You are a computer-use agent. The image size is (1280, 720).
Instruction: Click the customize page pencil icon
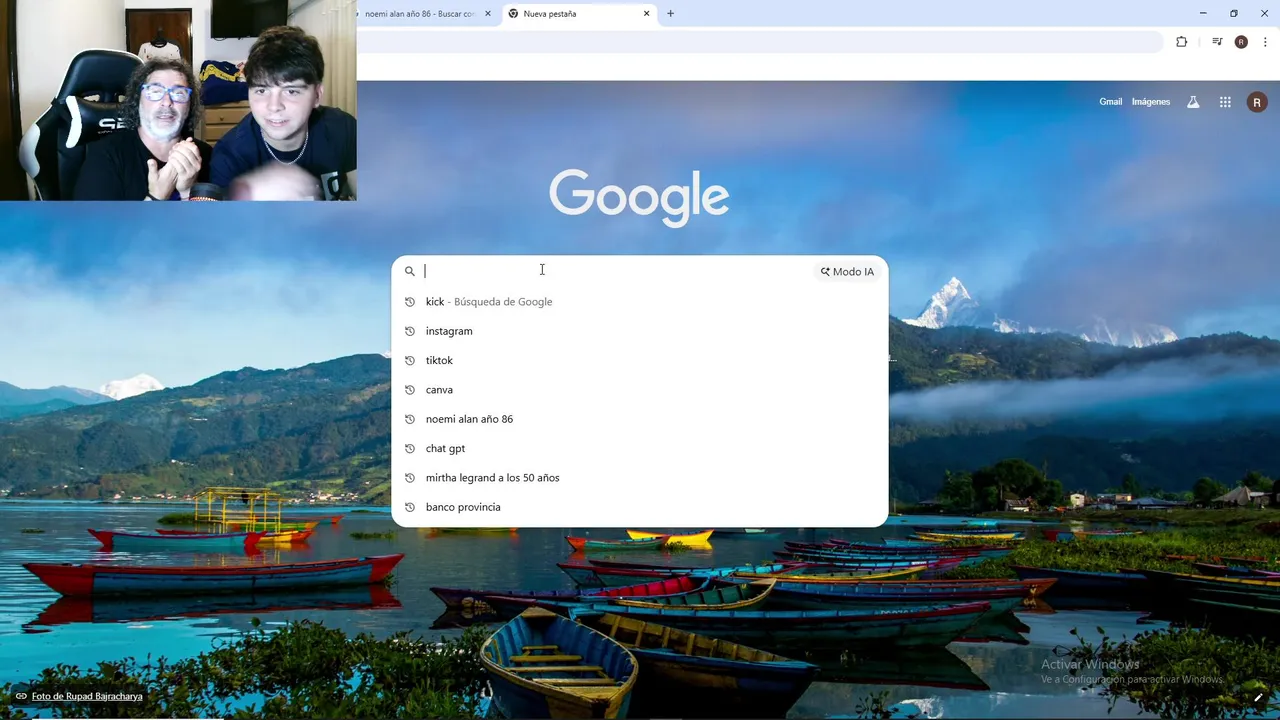point(1258,698)
